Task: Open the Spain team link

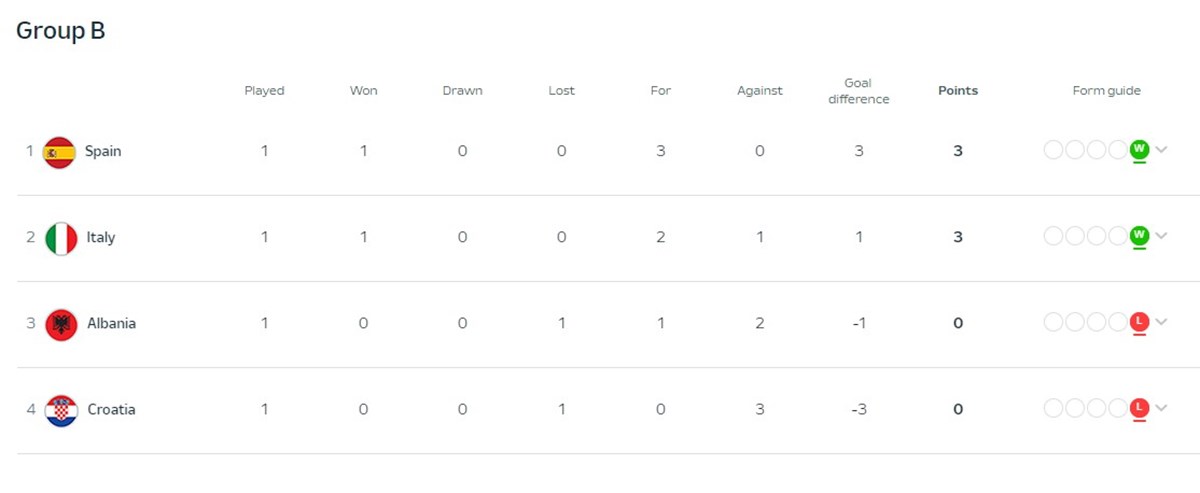Action: pos(103,152)
